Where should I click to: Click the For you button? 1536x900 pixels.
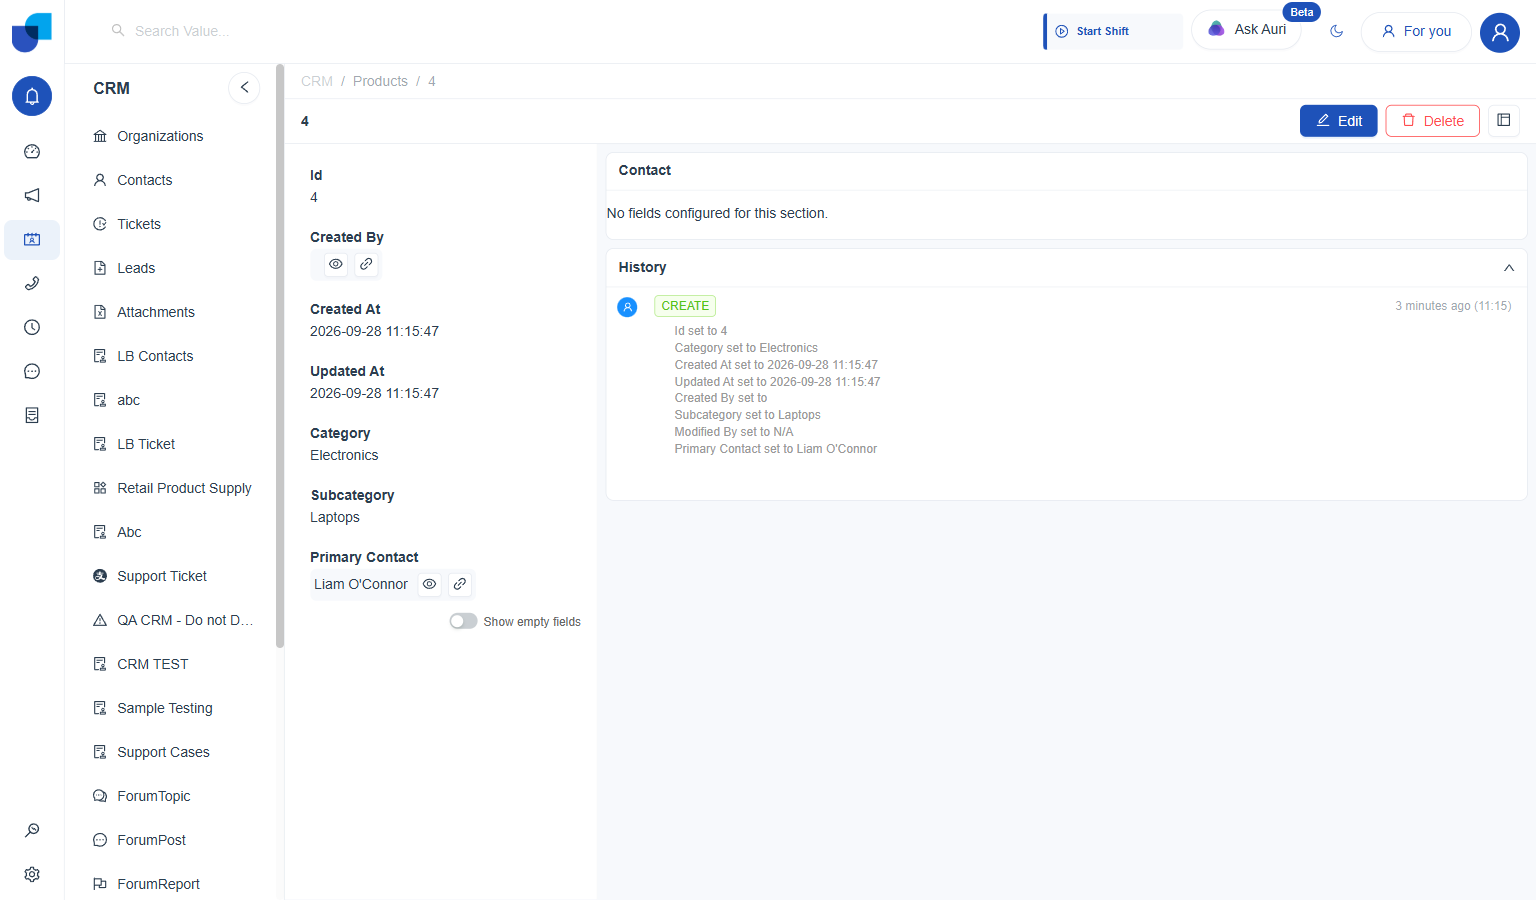pos(1416,31)
